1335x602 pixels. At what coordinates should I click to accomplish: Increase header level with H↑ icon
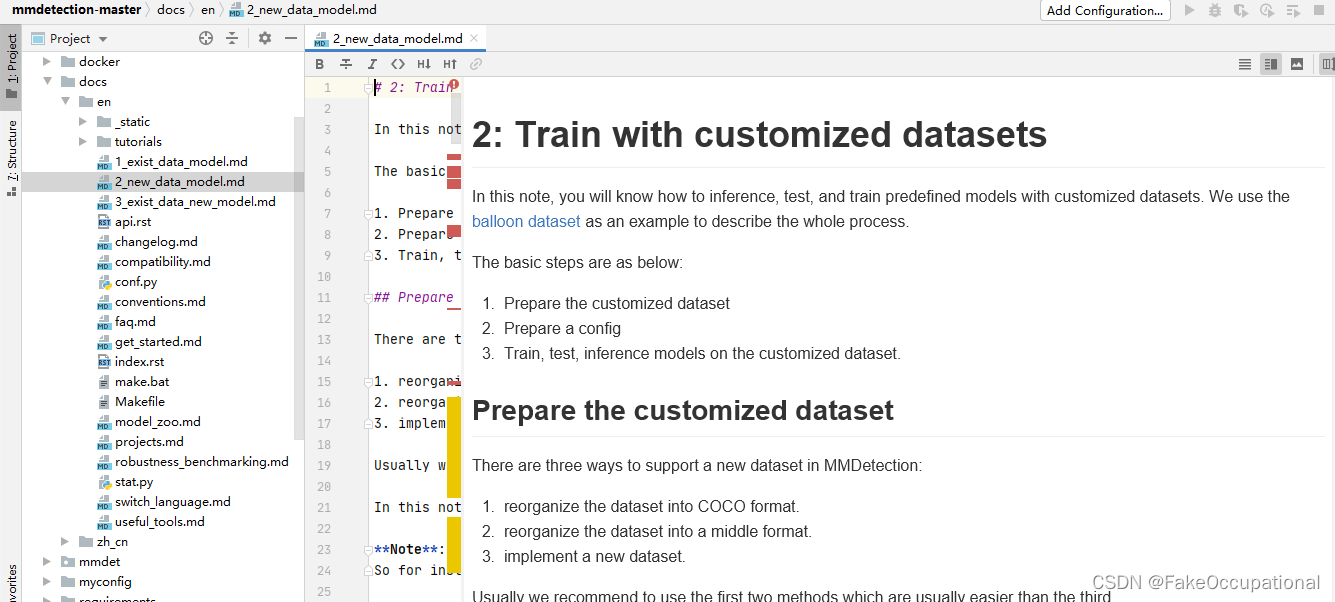(x=450, y=64)
